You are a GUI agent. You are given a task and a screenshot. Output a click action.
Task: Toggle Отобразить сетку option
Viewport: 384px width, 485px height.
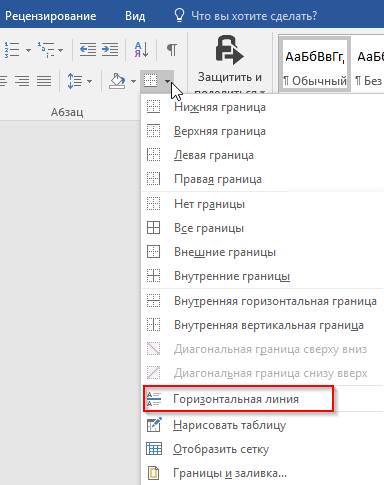(263, 449)
